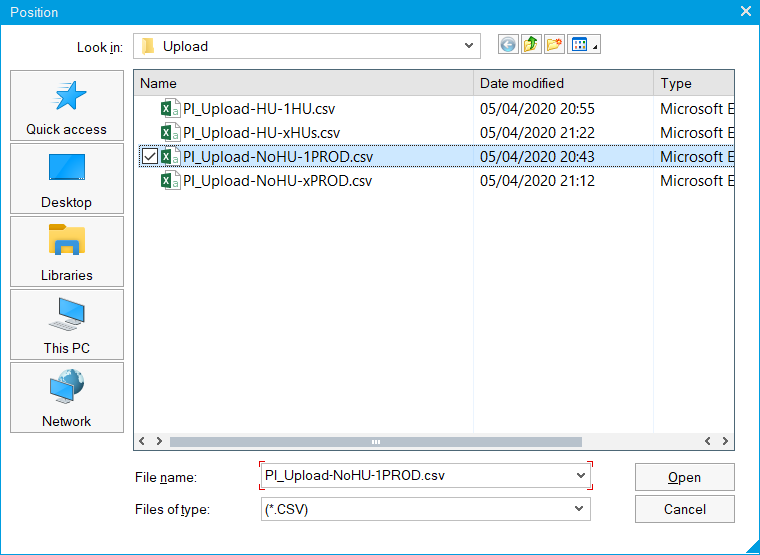This screenshot has height=555, width=760.
Task: Click Type cell of PI_Upload-HU-1HU.csv row
Action: point(697,109)
